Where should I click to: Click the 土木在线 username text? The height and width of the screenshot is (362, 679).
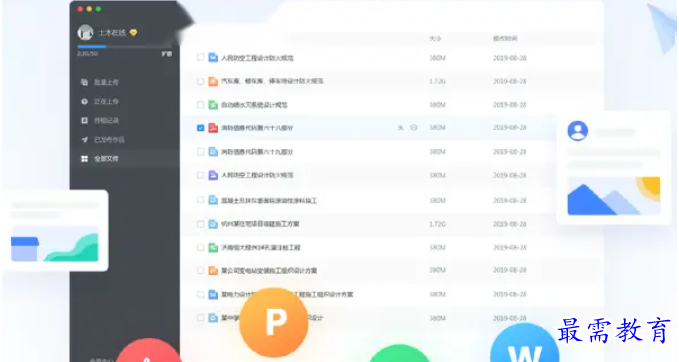[x=112, y=32]
